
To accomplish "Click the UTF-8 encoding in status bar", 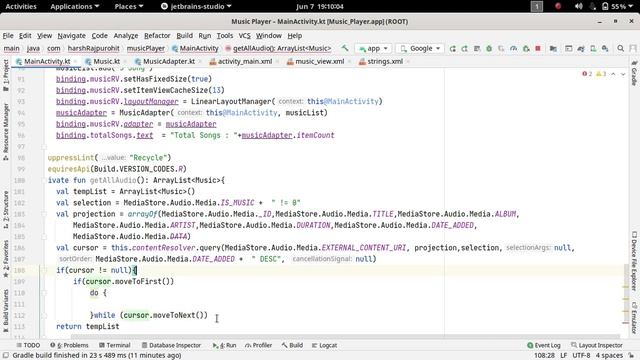I will [581, 356].
